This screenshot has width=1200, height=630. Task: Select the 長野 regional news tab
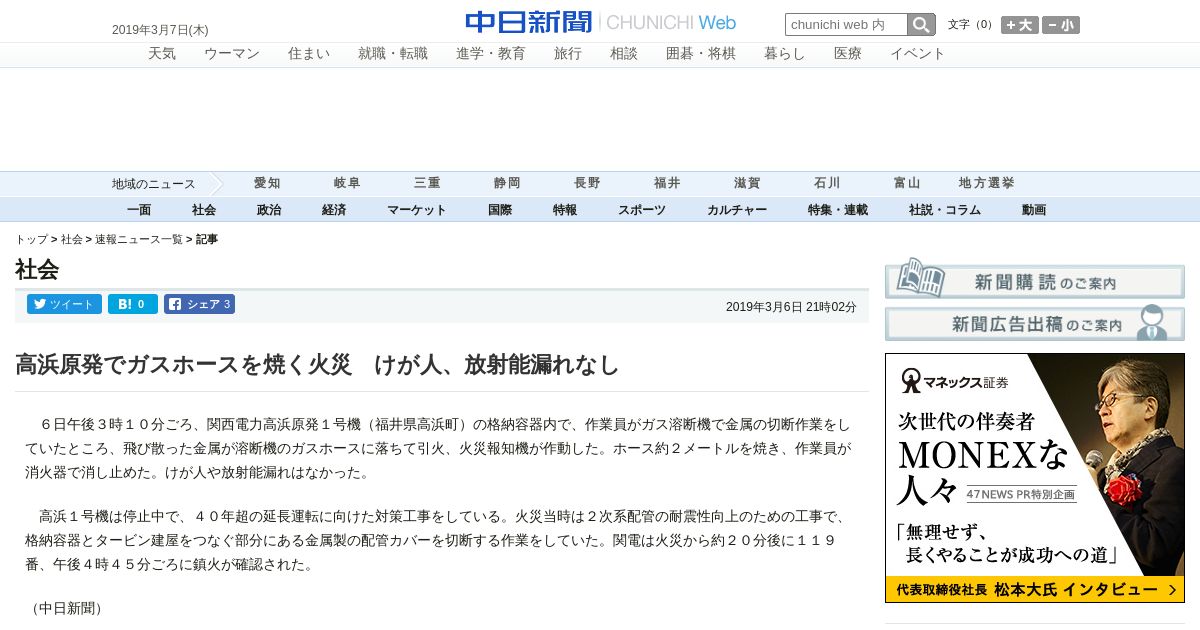(x=587, y=183)
